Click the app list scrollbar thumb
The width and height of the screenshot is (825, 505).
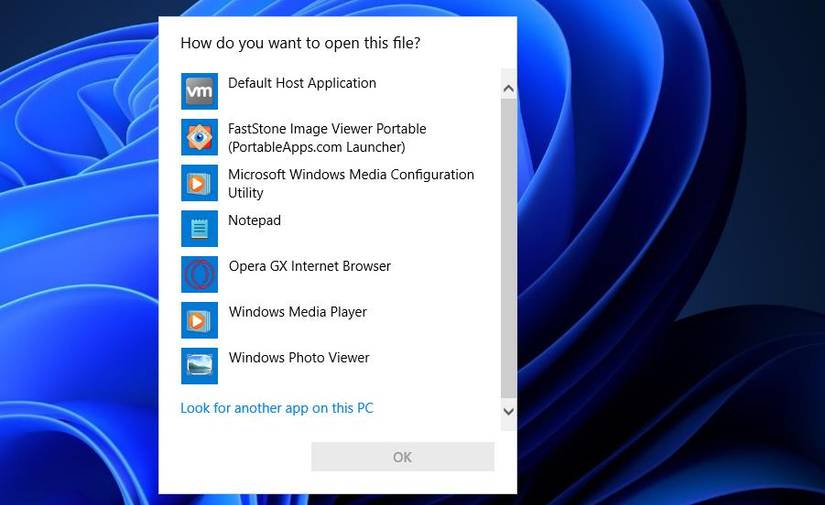coord(508,248)
